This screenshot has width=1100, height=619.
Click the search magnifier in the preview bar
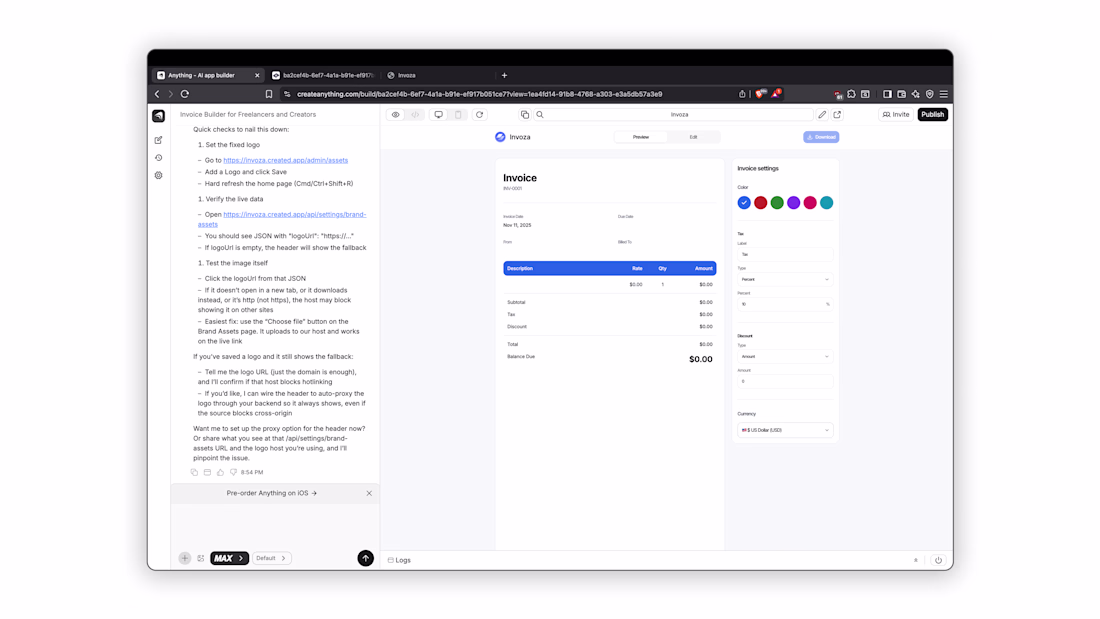540,114
